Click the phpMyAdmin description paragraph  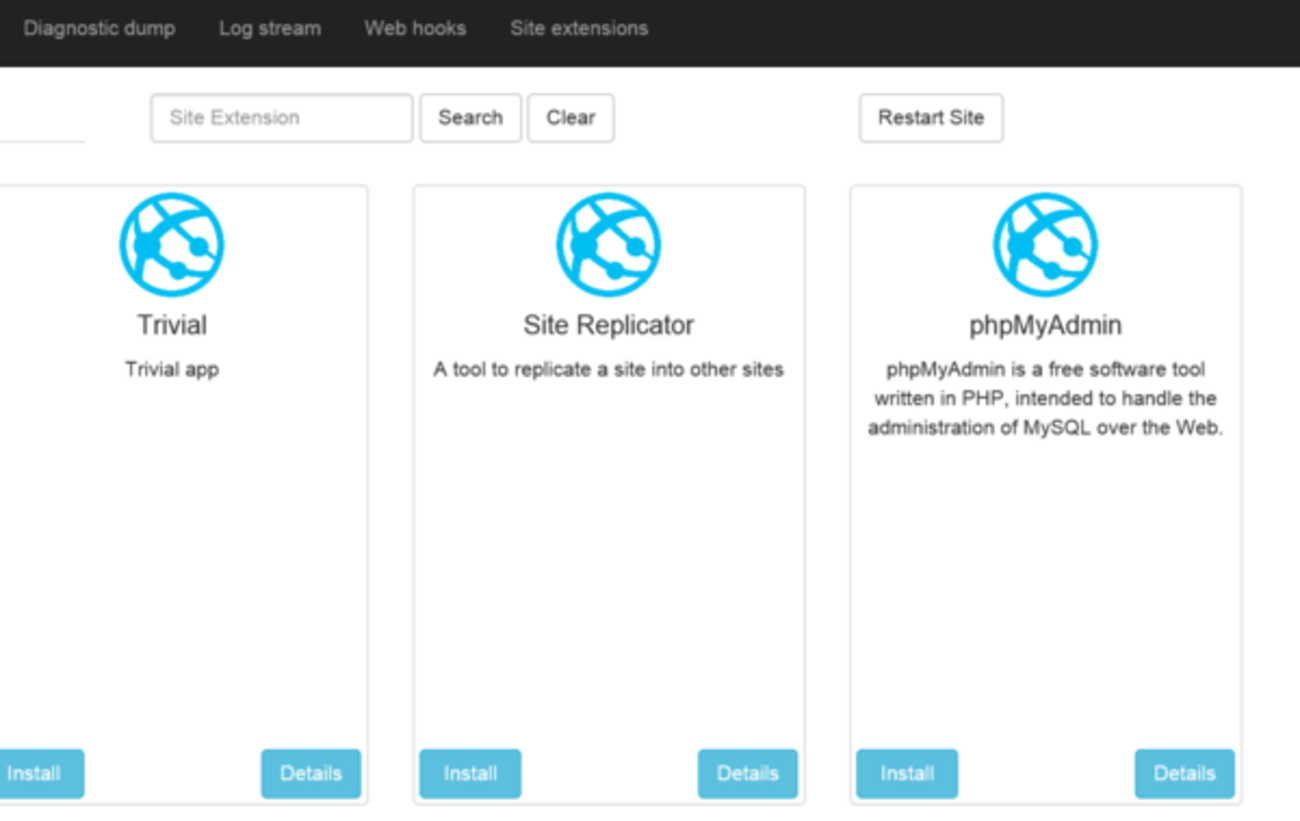[1046, 399]
